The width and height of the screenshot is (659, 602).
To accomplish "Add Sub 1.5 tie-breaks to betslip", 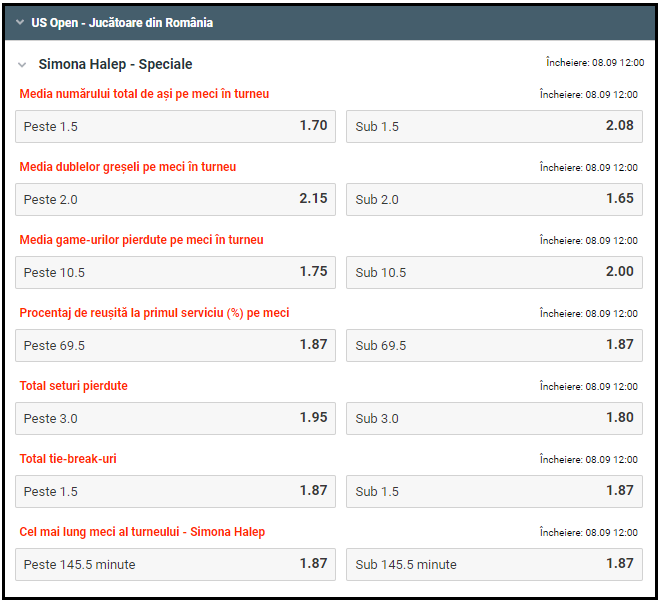I will (494, 491).
